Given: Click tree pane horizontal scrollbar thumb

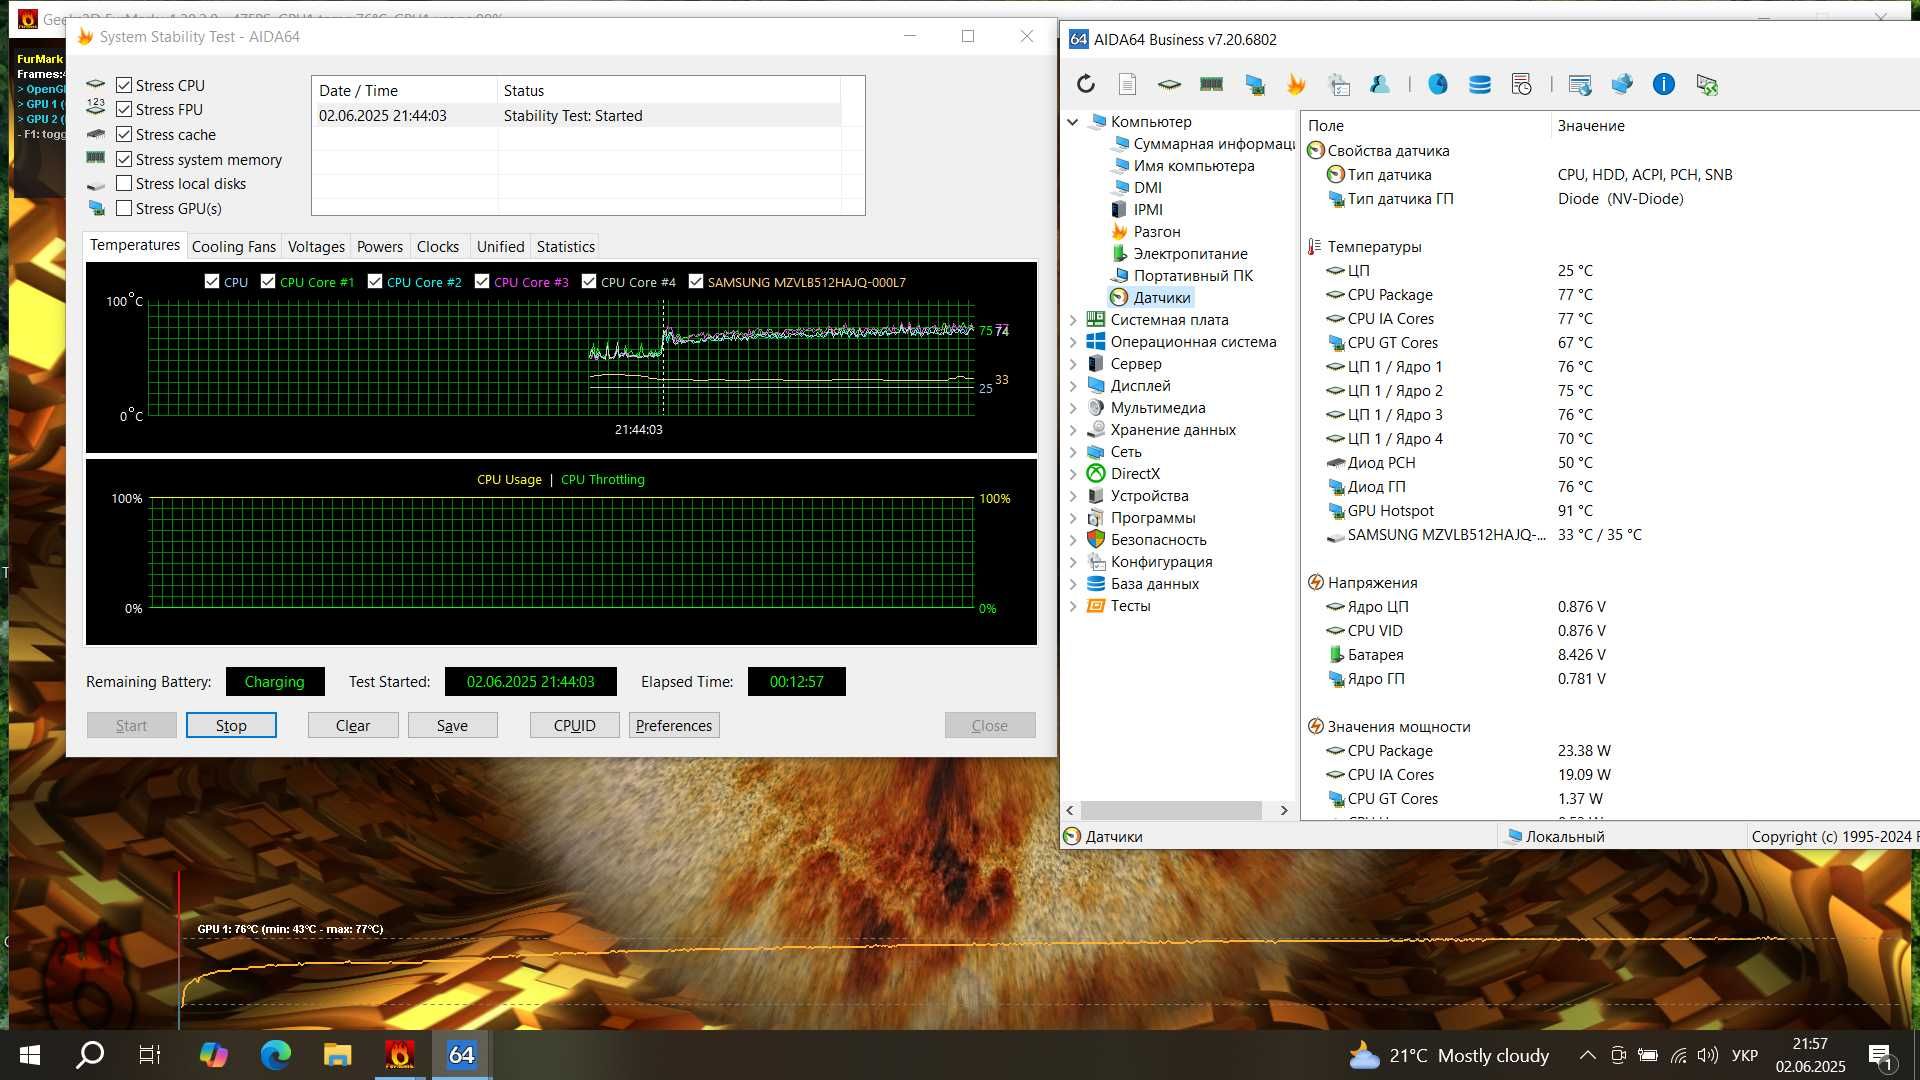Looking at the screenshot, I should pyautogui.click(x=1171, y=811).
